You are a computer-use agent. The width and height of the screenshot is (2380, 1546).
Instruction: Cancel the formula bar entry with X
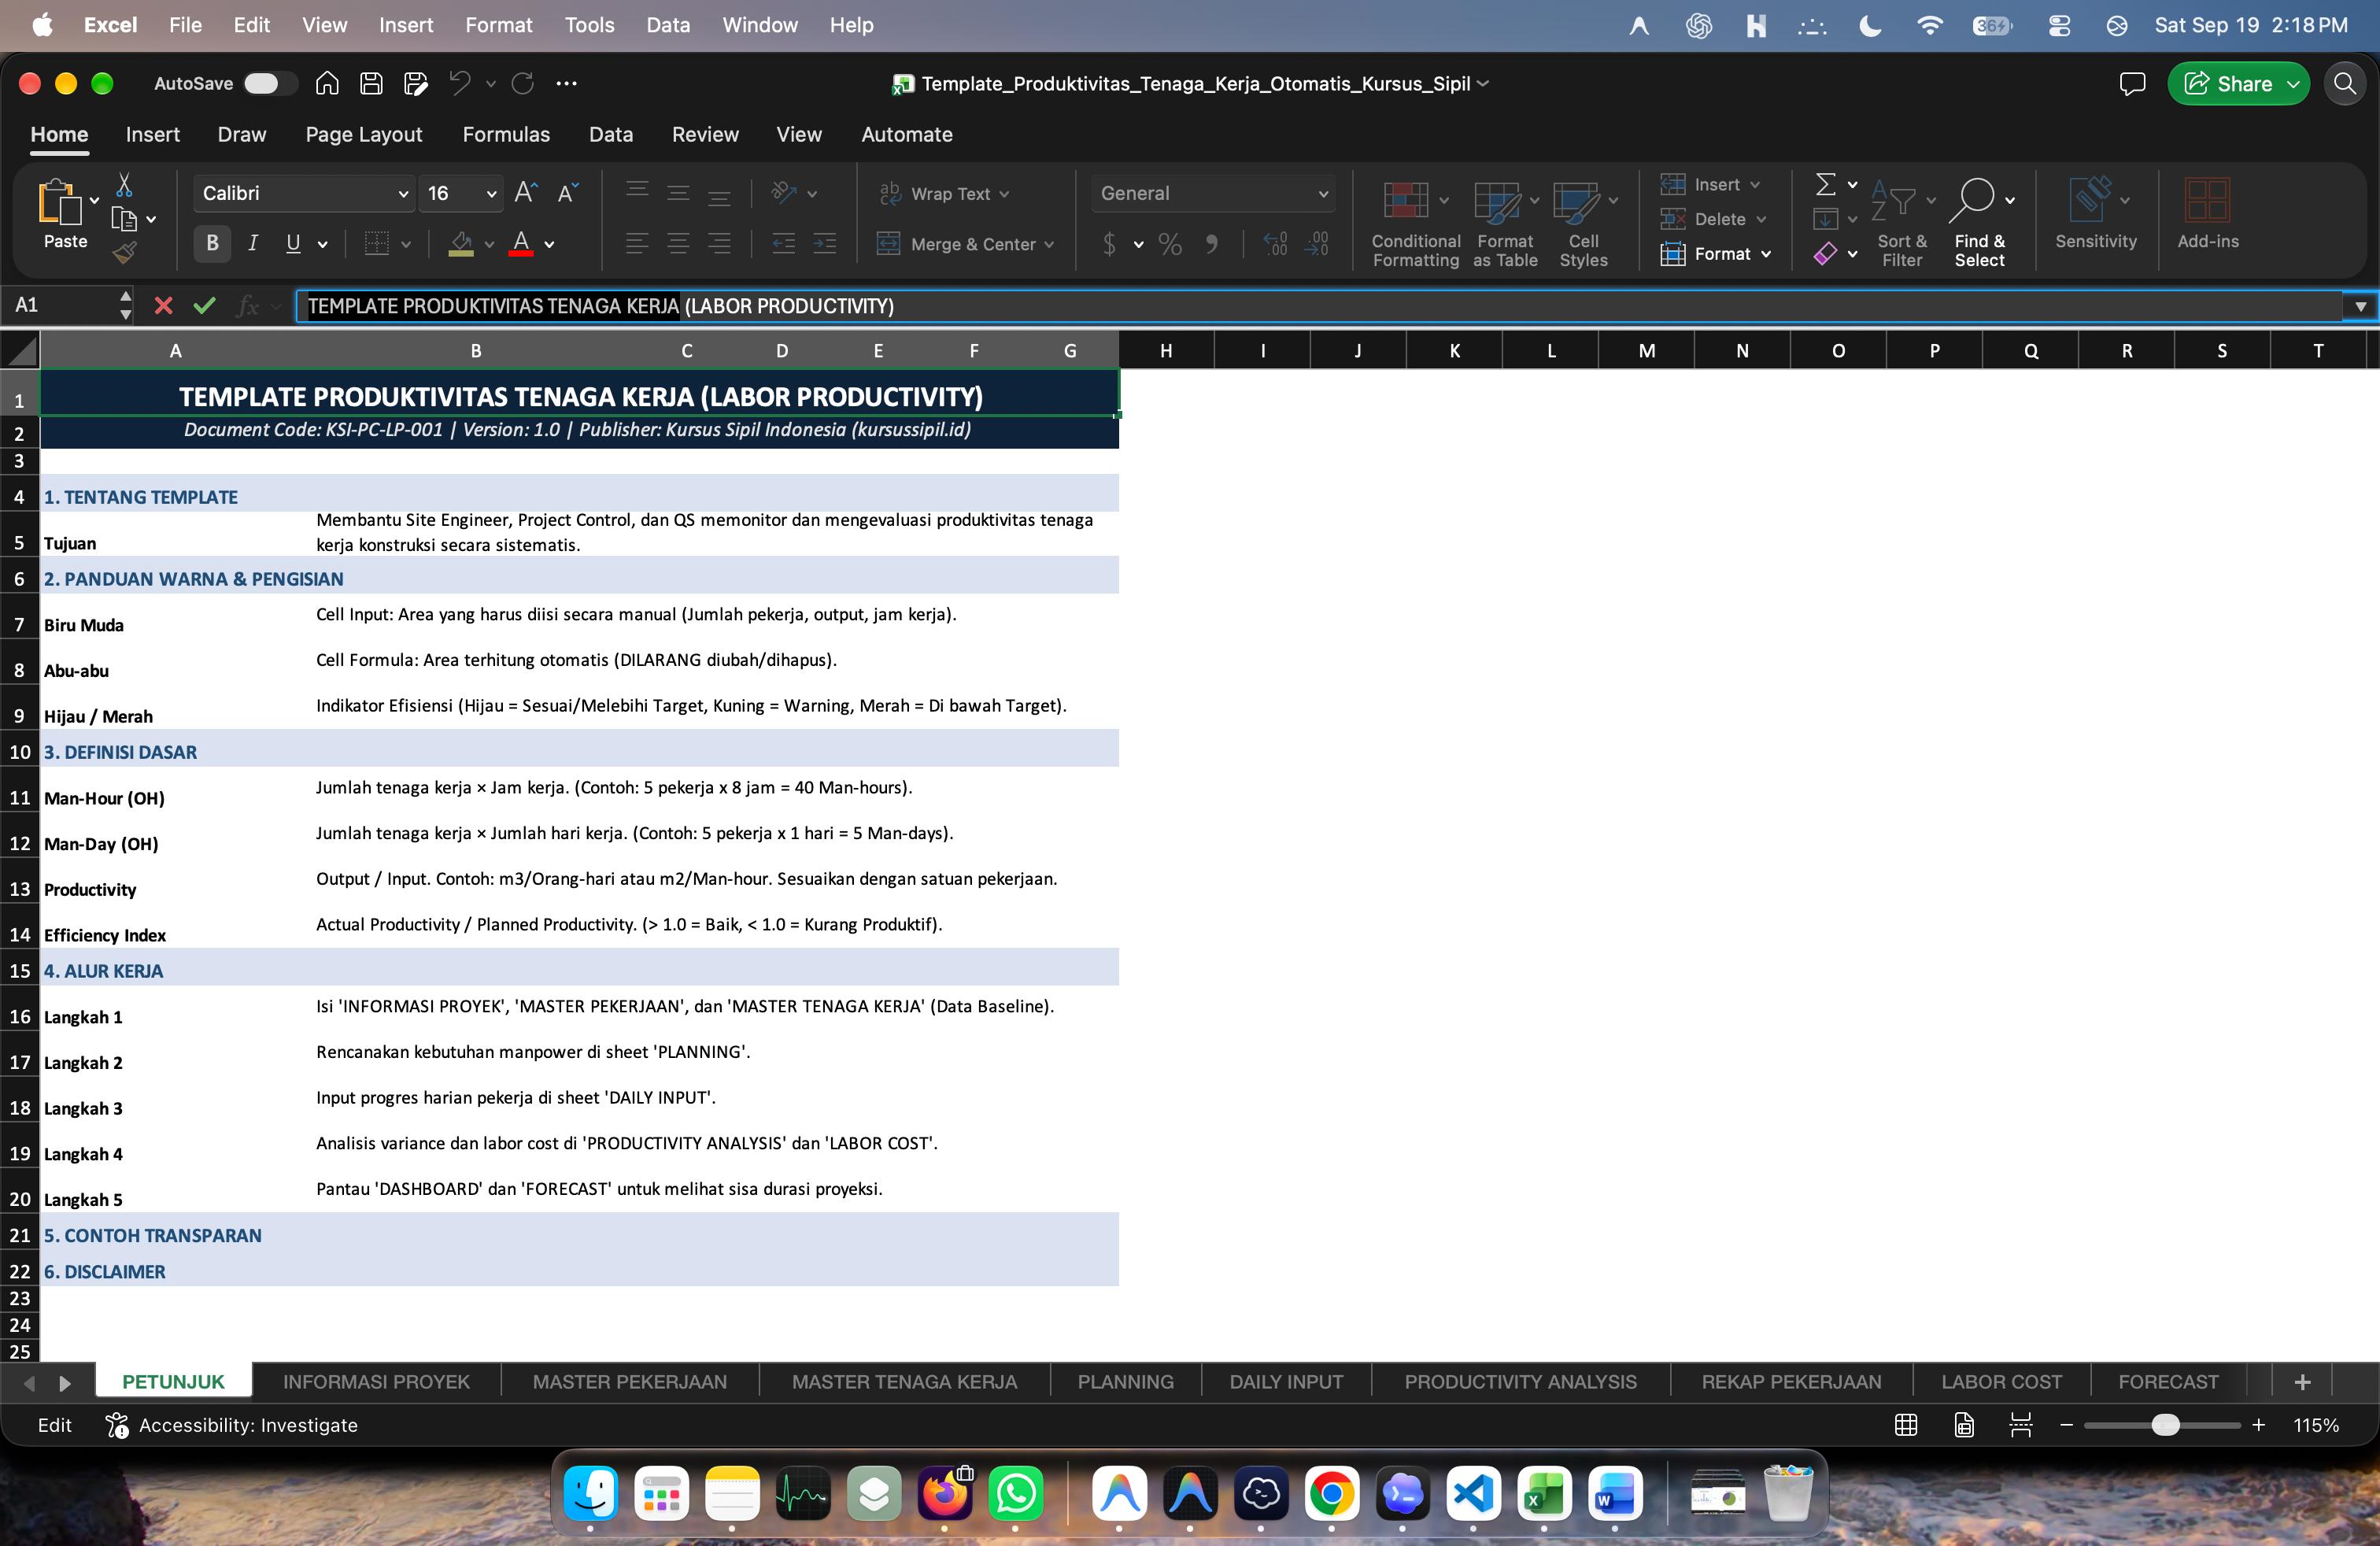point(163,306)
